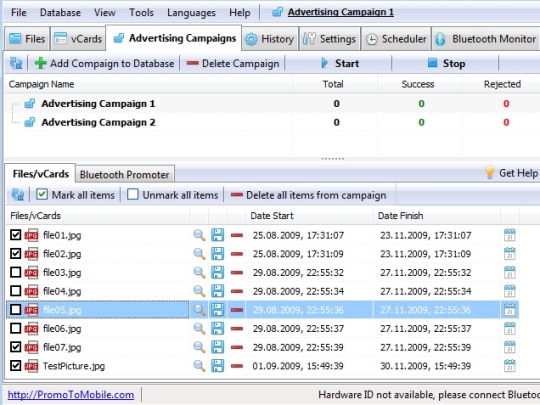The height and width of the screenshot is (405, 540).
Task: Click the Advertising Campaign 1 title link
Action: point(341,12)
